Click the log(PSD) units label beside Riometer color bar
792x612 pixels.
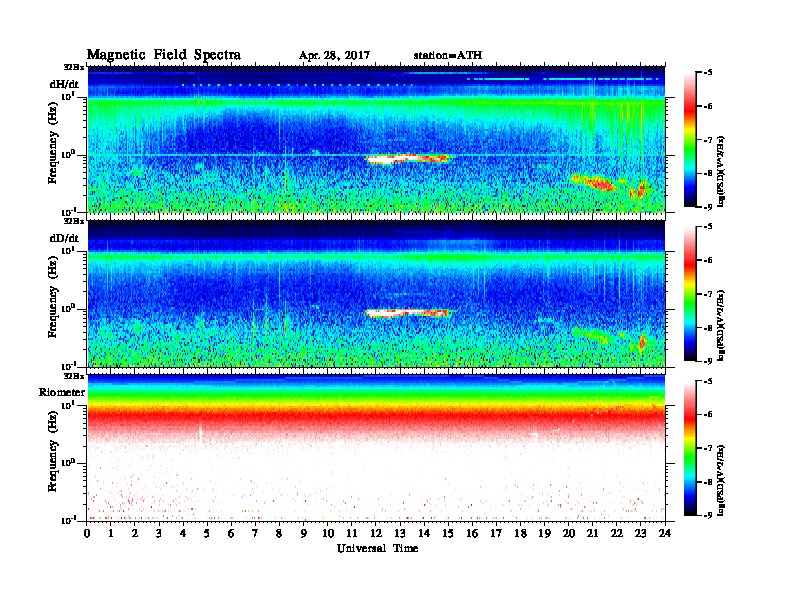[721, 480]
